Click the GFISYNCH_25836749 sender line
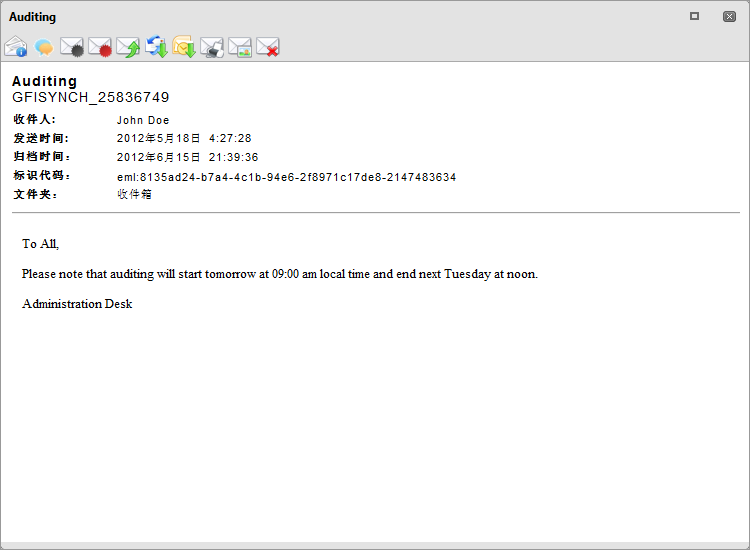750x550 pixels. 90,97
